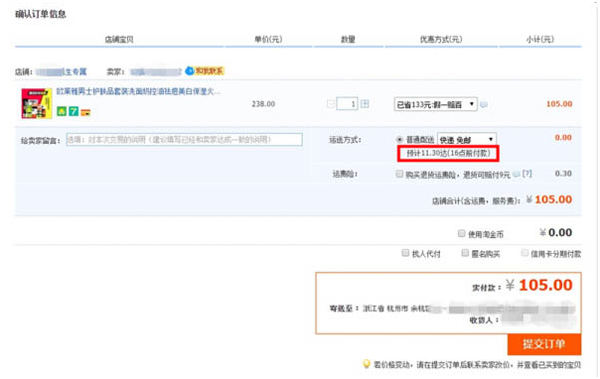Click the shipping fee amount 0.00 in red
Screen dimensions: 600x379
(563, 138)
